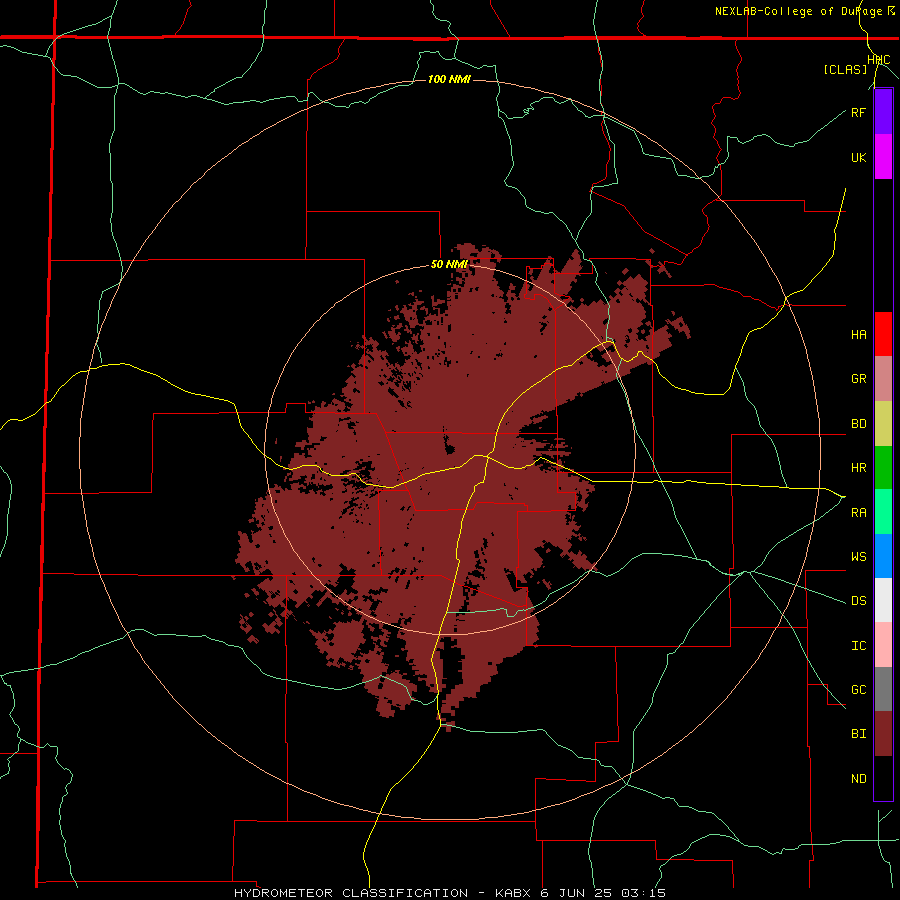Click the DS white legend swatch
Screen dimensions: 900x900
[883, 600]
